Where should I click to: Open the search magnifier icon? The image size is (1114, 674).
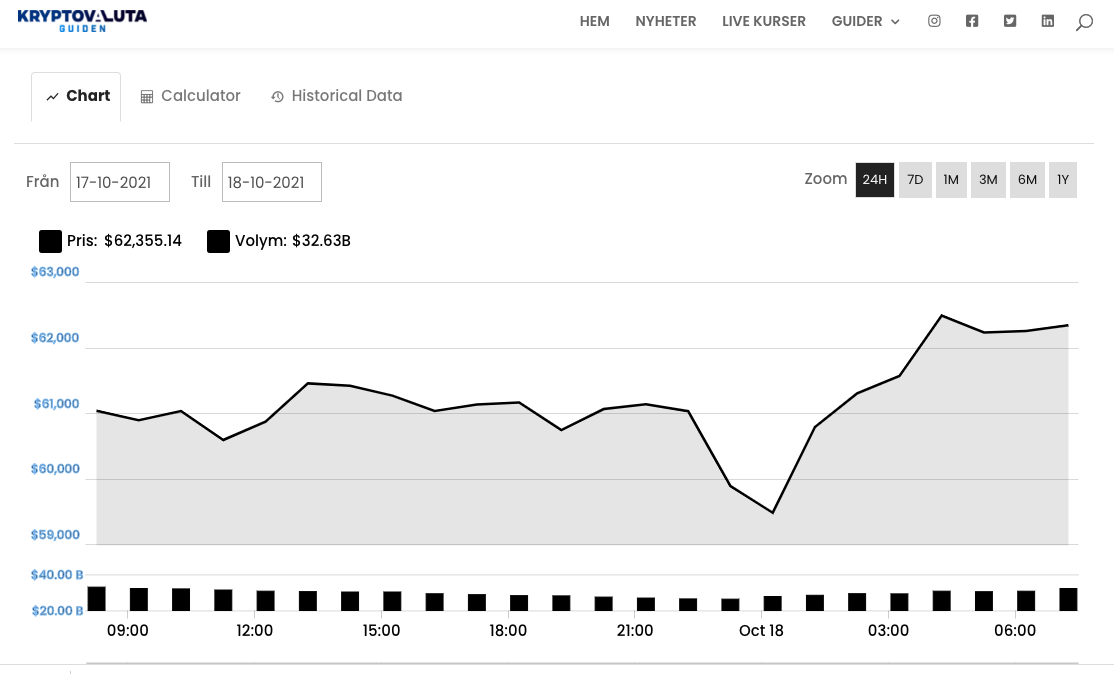click(1083, 21)
